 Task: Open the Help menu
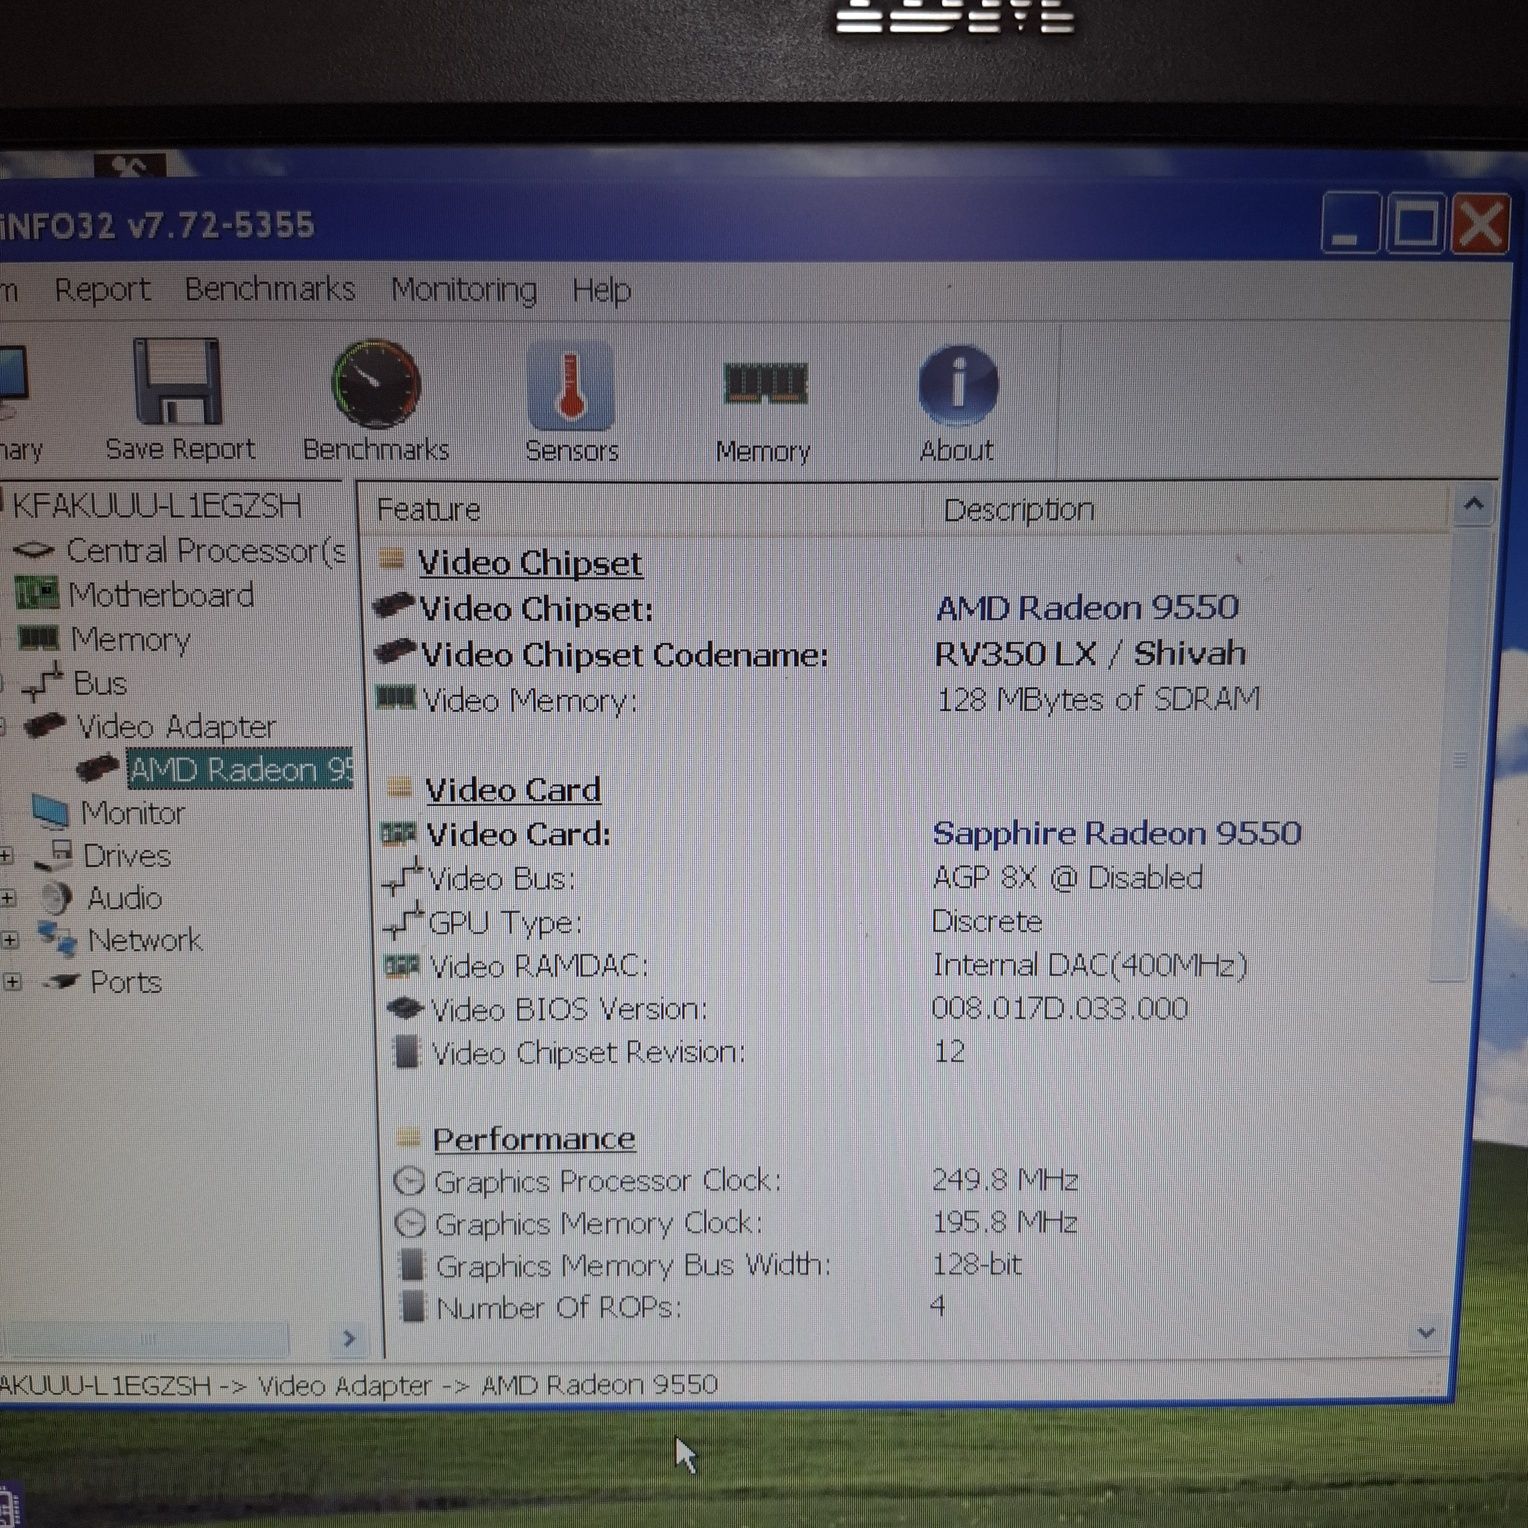tap(601, 290)
